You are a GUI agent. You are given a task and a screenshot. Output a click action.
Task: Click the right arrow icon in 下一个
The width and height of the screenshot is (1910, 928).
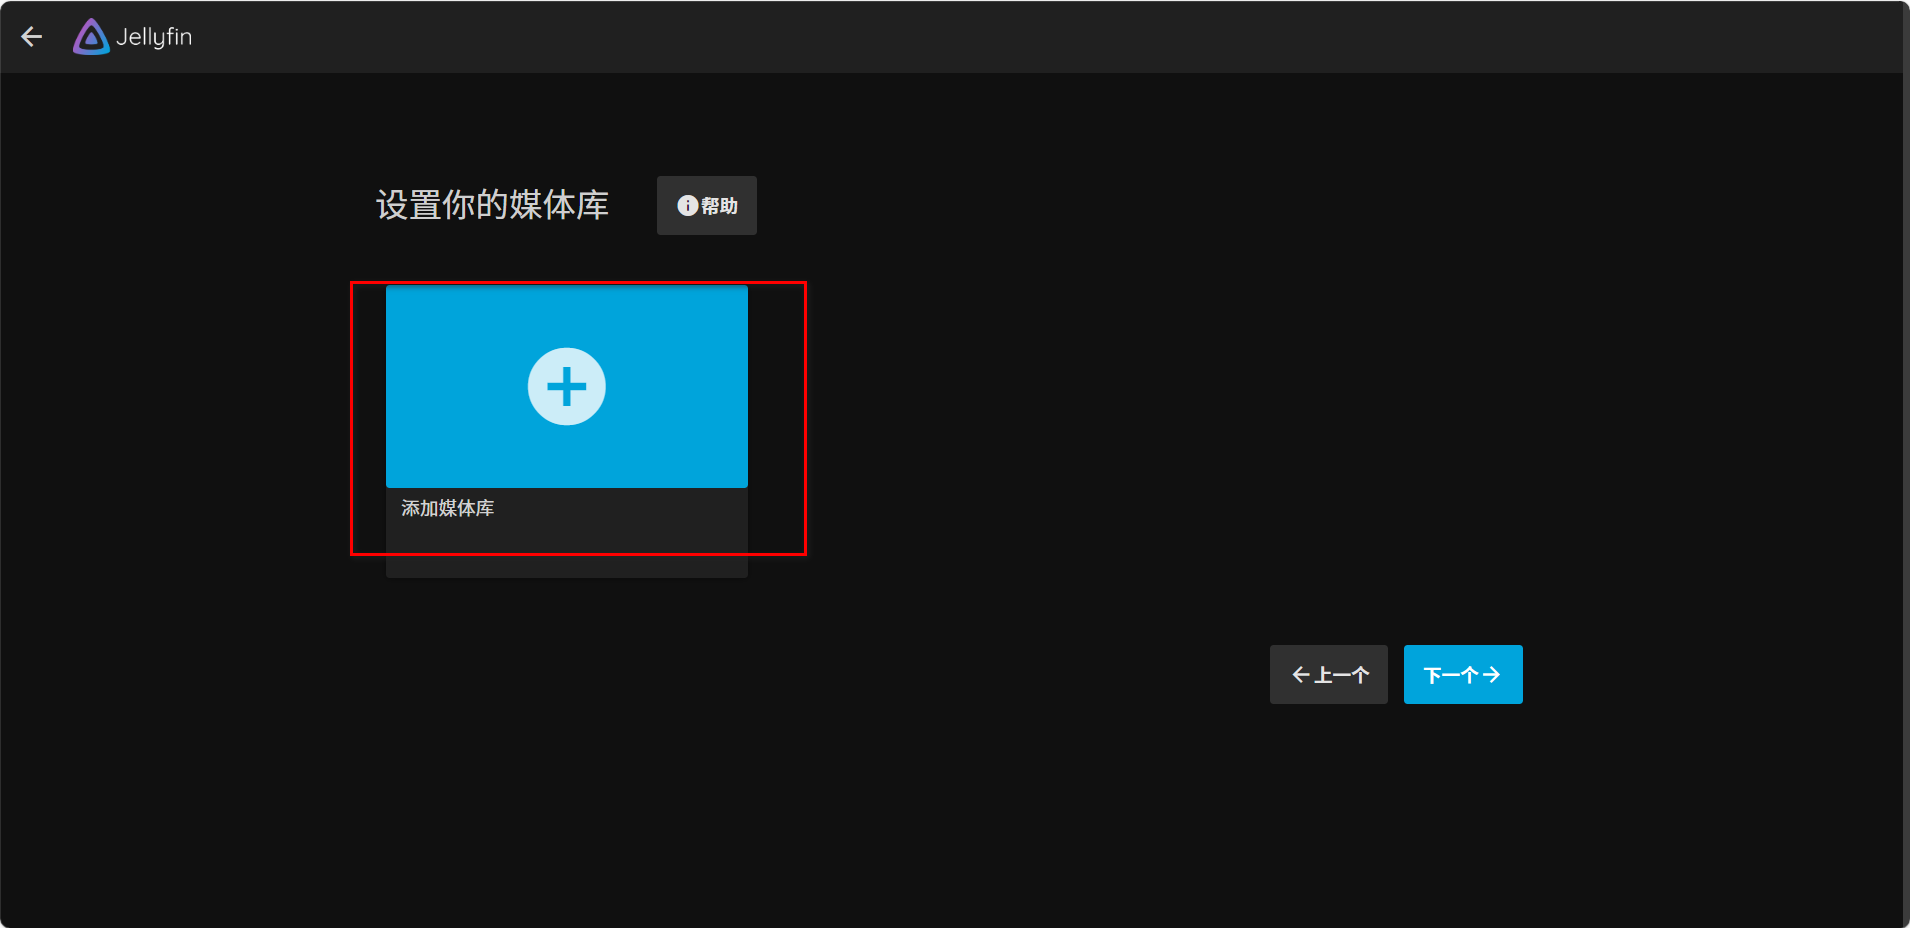coord(1491,675)
